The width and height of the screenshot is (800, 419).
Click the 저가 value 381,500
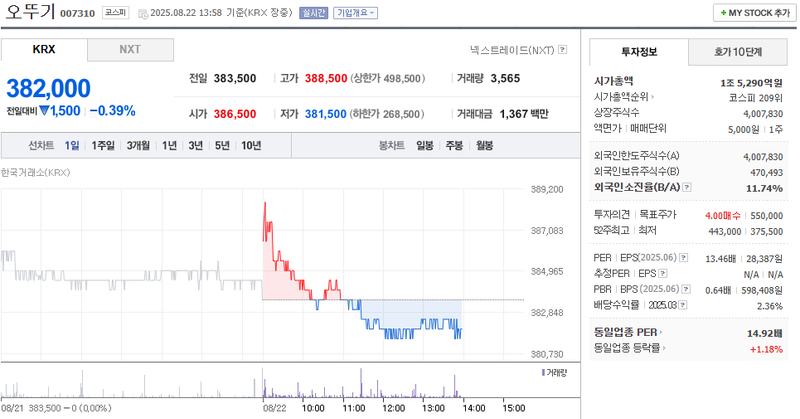coord(326,114)
